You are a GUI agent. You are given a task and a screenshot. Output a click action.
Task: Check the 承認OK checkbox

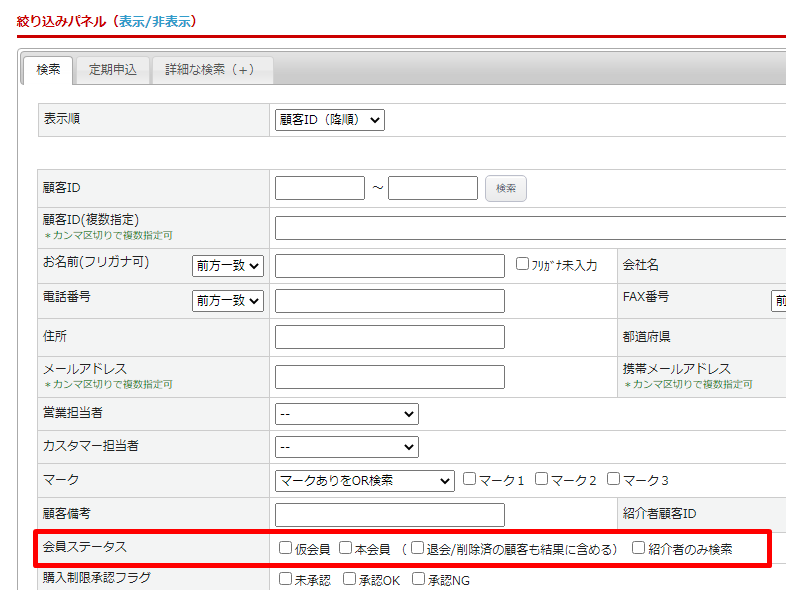349,579
